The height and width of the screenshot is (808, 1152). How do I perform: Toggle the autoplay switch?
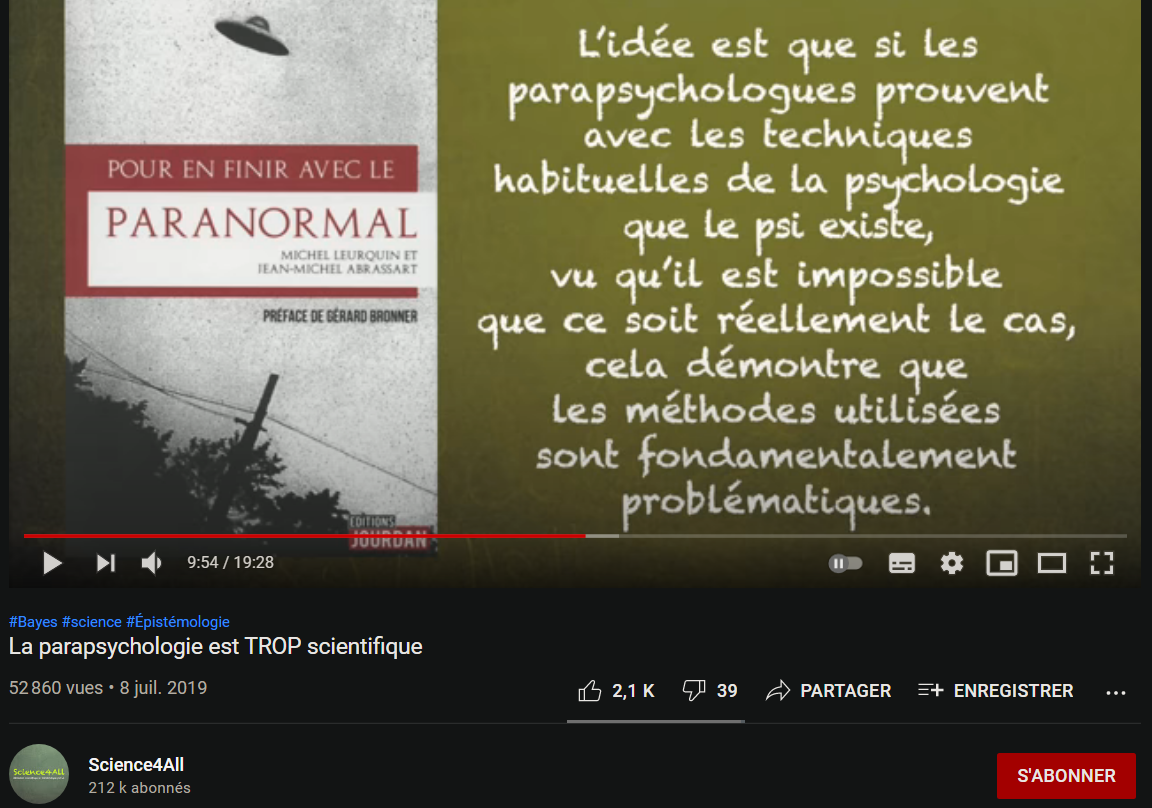click(x=845, y=563)
